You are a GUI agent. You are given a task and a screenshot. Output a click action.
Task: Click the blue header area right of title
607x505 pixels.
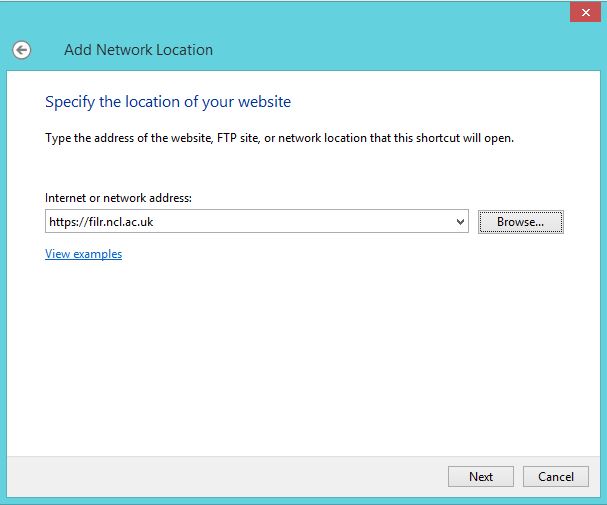400,50
